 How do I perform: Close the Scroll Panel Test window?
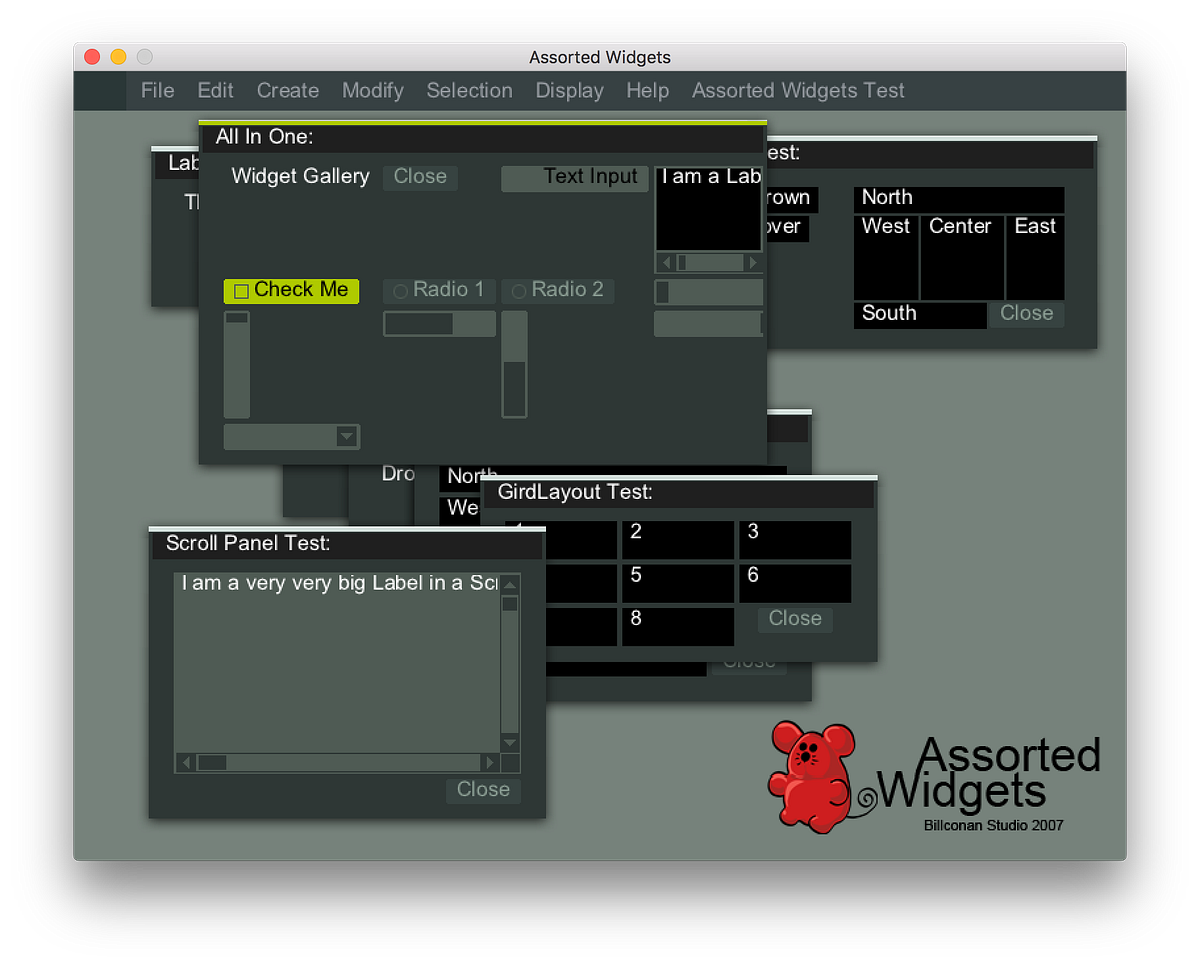pos(483,789)
